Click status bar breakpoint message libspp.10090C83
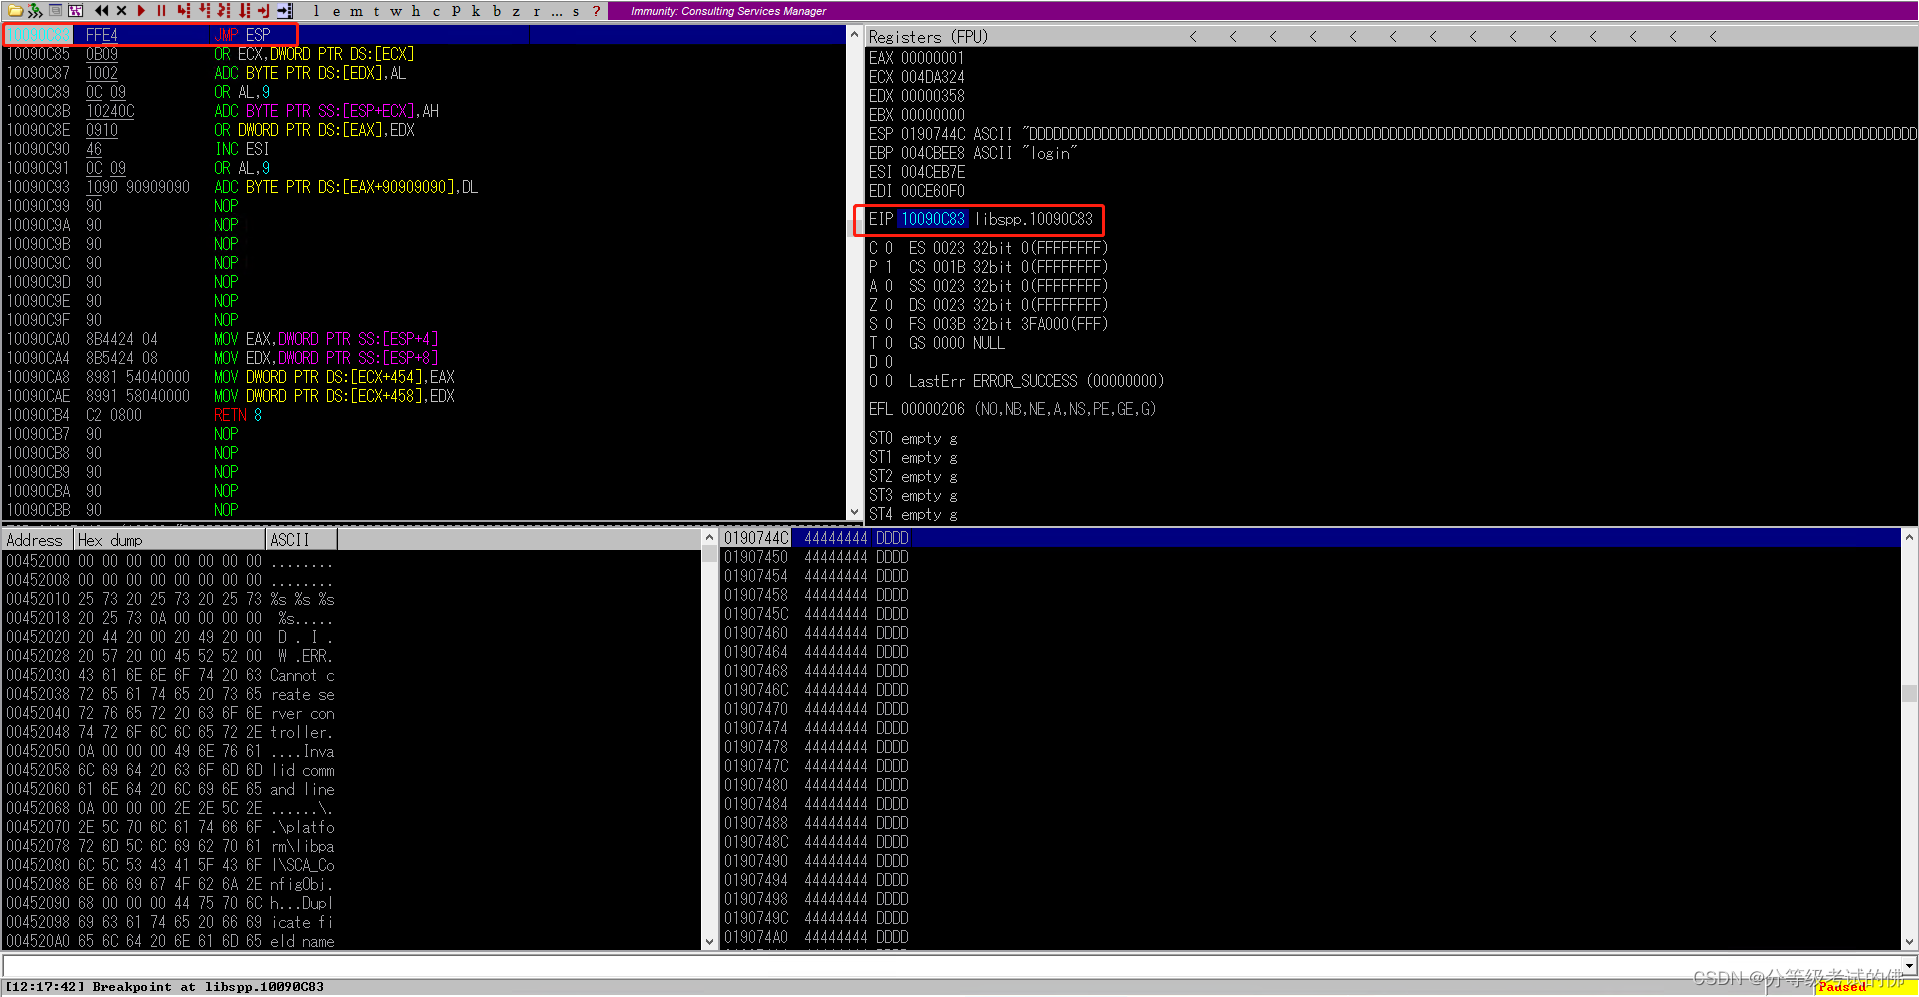 (x=164, y=987)
